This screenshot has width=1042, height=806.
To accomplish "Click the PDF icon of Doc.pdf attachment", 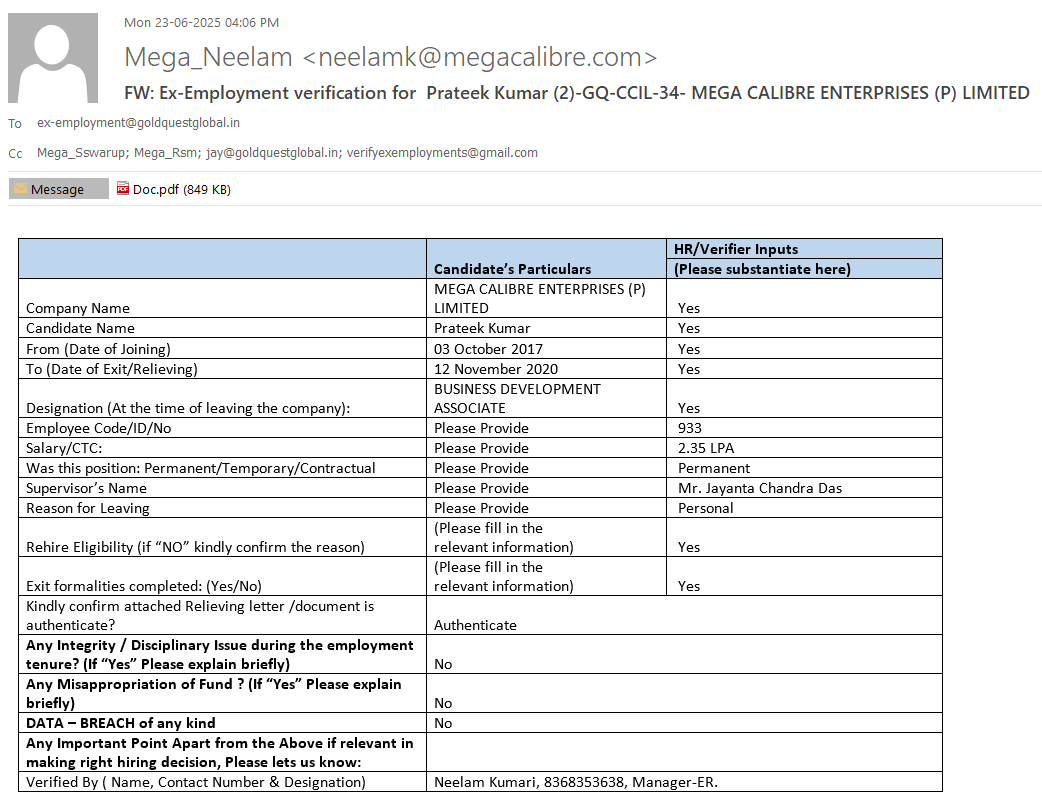I will 122,189.
